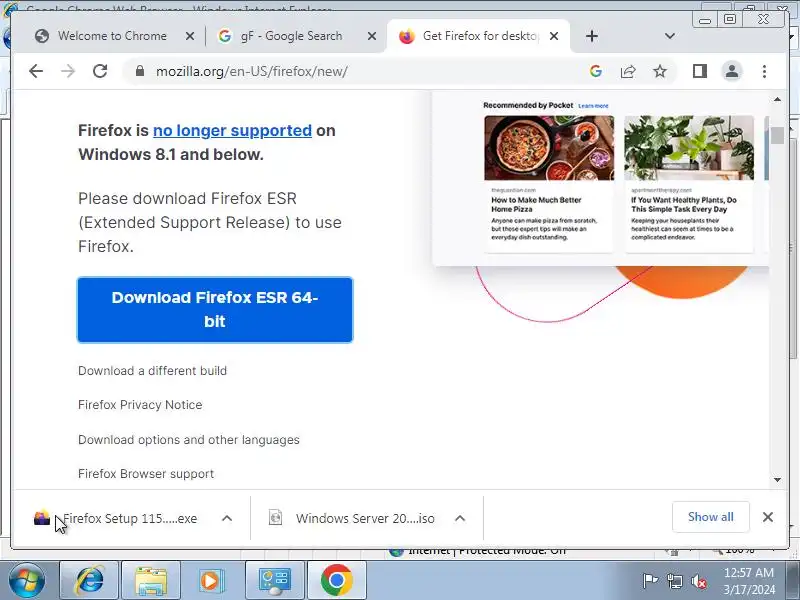
Task: Close the Get Firefox for desktop tab
Action: tap(554, 36)
